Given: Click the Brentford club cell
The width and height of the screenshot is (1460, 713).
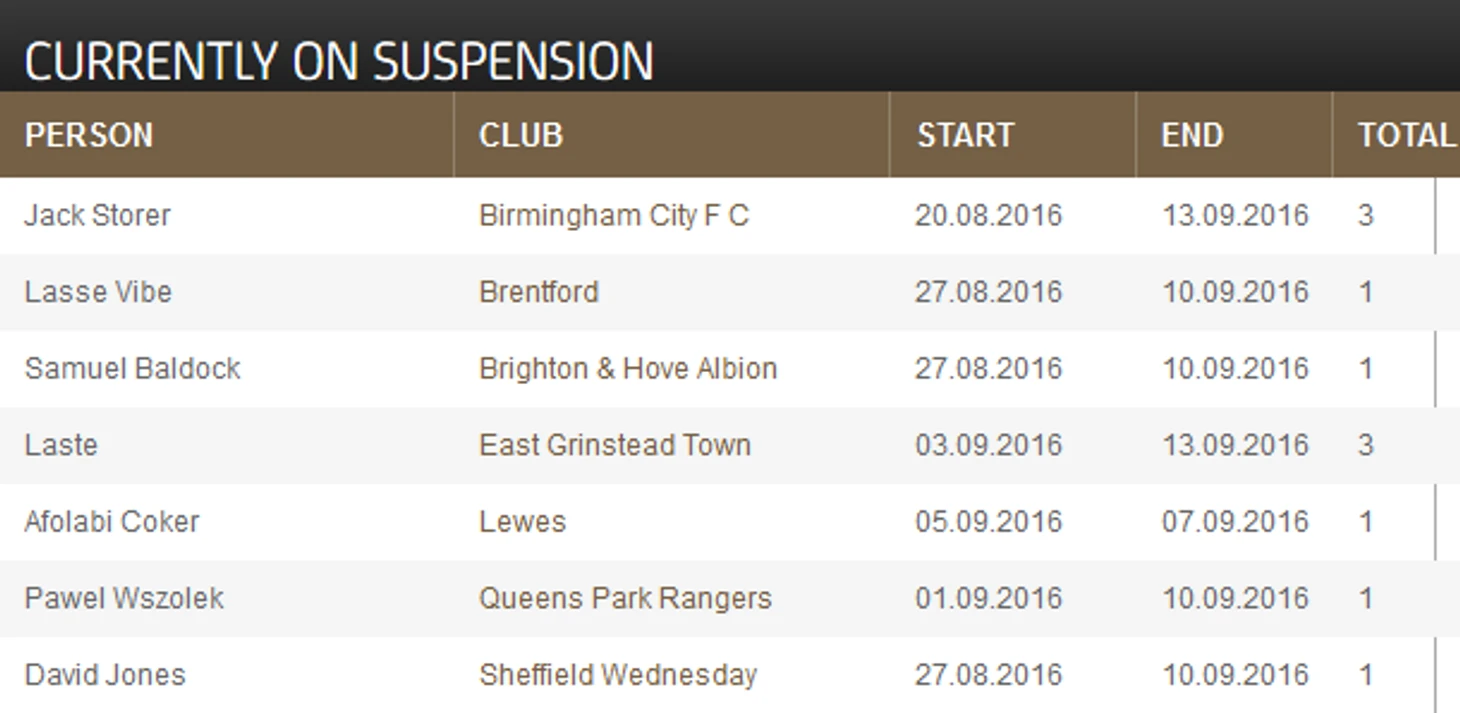Looking at the screenshot, I should 539,292.
